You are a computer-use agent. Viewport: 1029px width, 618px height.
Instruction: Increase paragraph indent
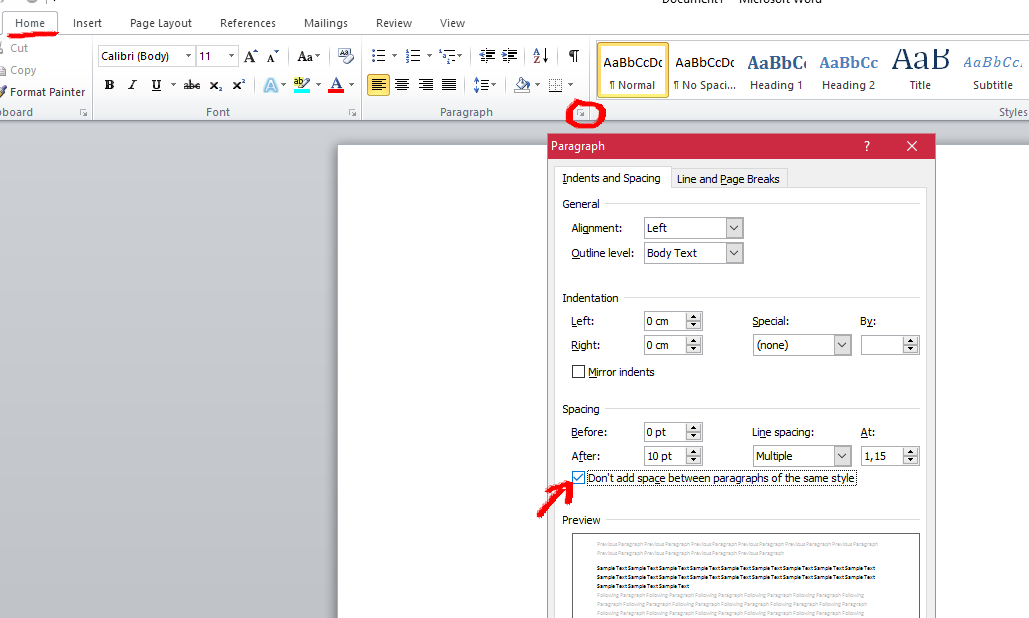[x=509, y=56]
